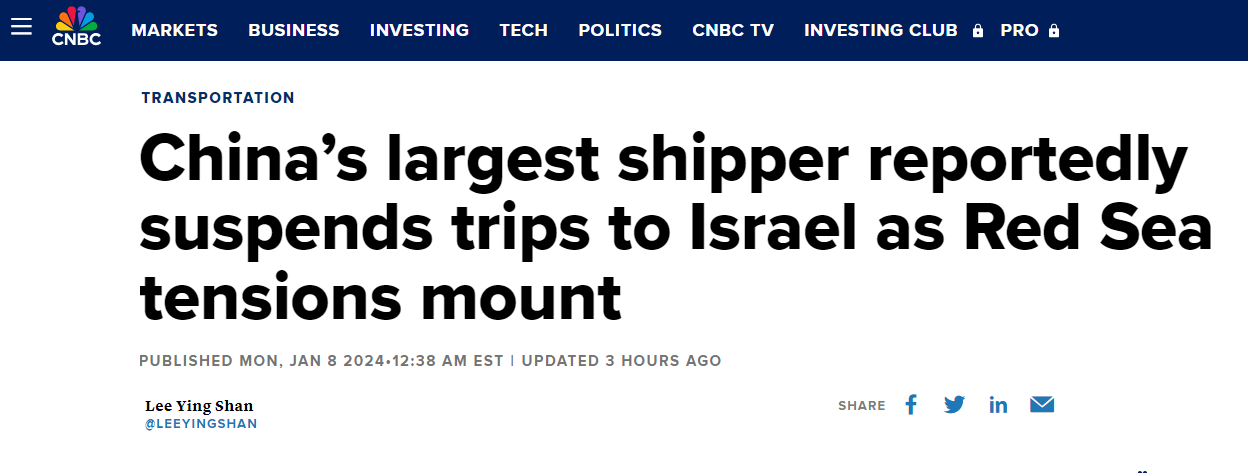
Task: Share article on LinkedIn
Action: coord(998,405)
